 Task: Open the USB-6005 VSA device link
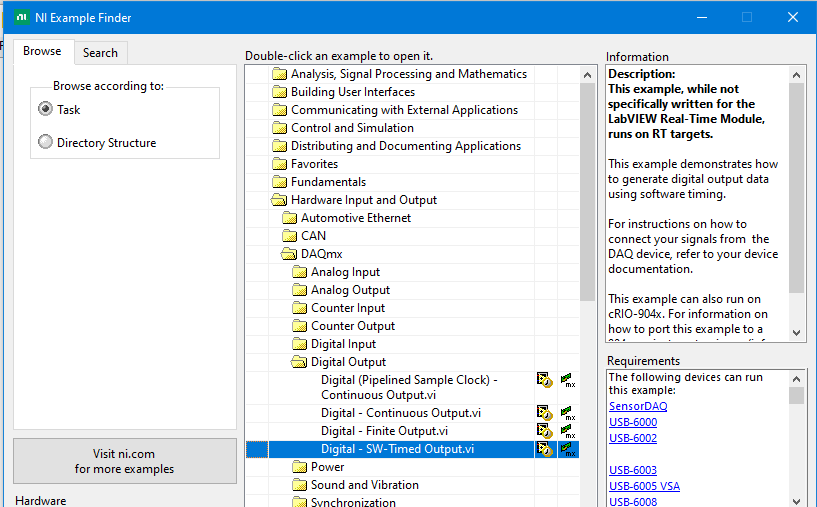[644, 486]
